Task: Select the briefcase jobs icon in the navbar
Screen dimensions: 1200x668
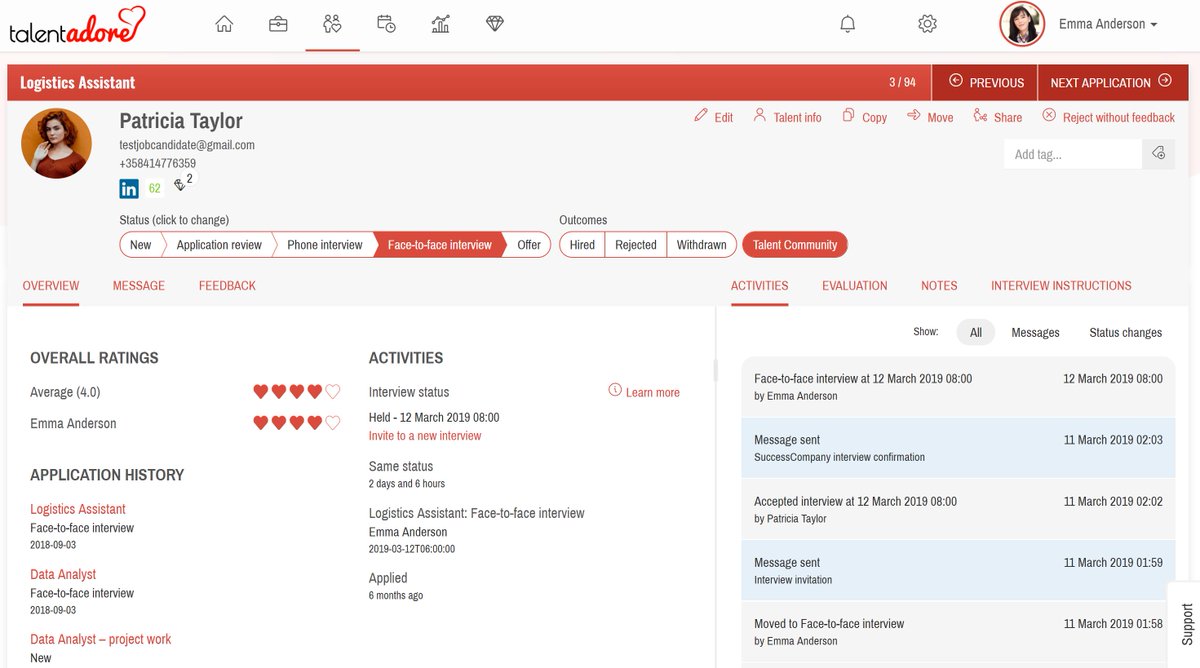Action: [278, 22]
